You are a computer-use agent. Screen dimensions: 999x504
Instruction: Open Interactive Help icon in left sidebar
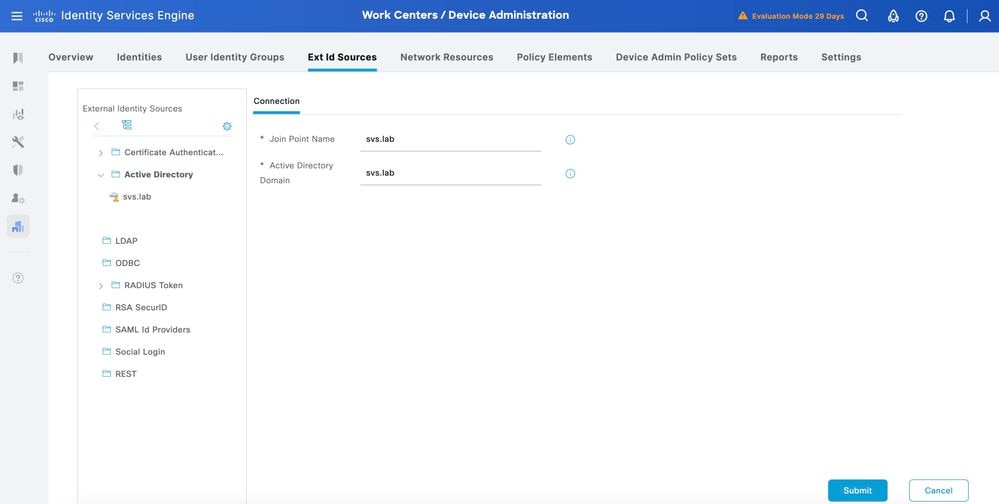pyautogui.click(x=18, y=278)
